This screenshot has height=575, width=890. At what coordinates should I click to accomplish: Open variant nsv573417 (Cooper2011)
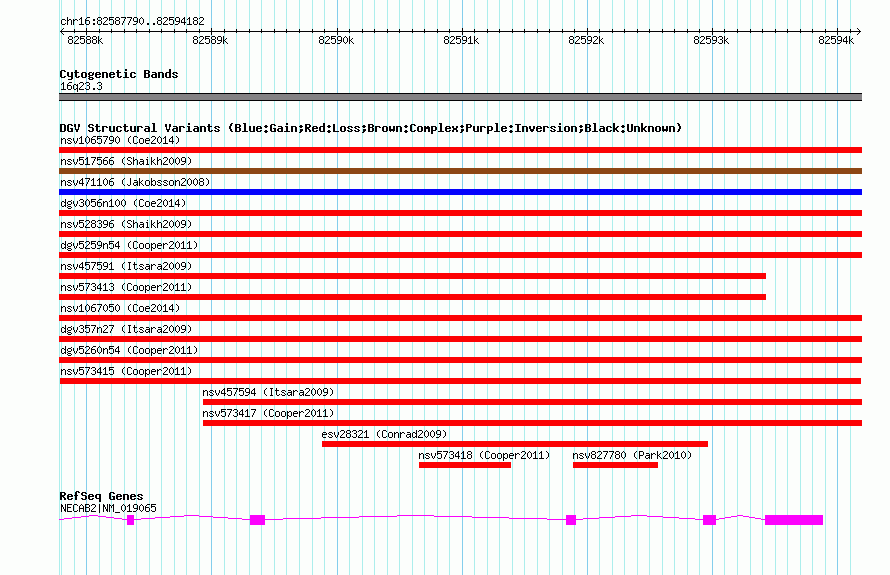(268, 413)
